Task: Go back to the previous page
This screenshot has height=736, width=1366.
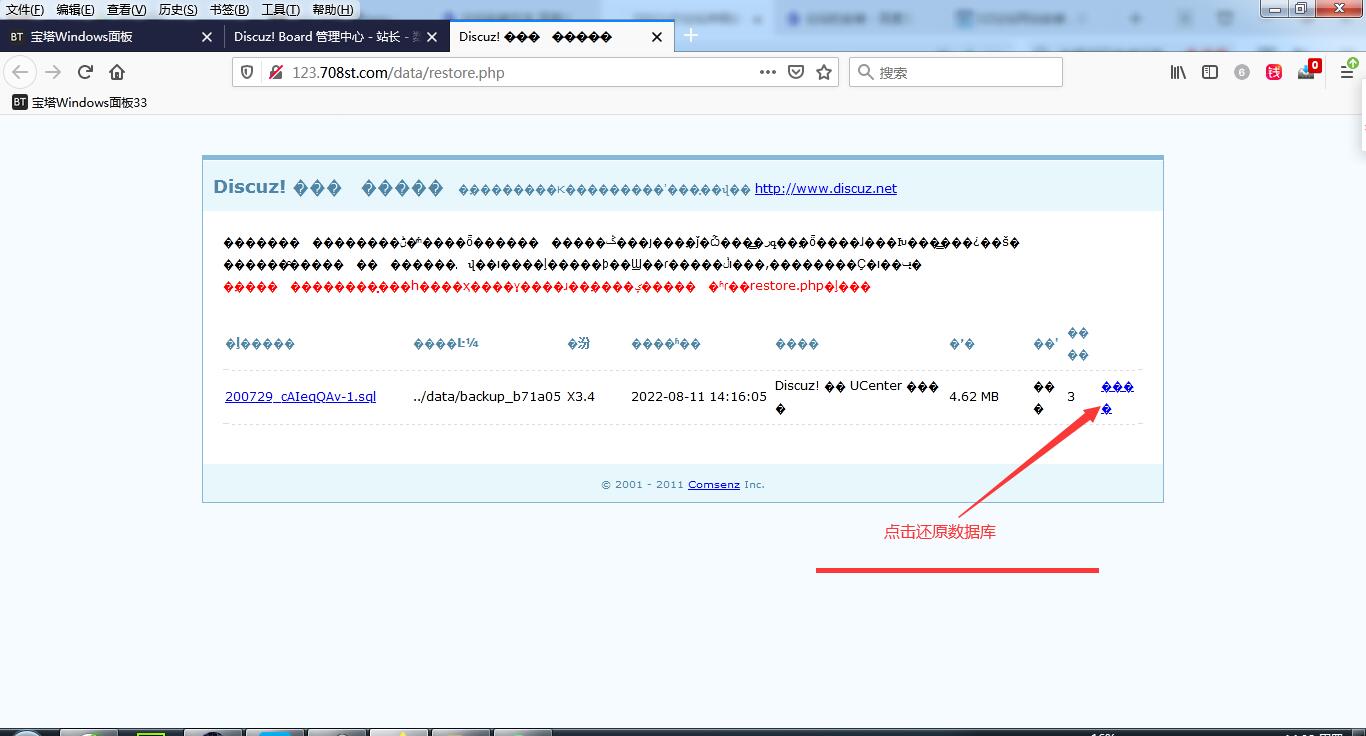Action: 21,72
